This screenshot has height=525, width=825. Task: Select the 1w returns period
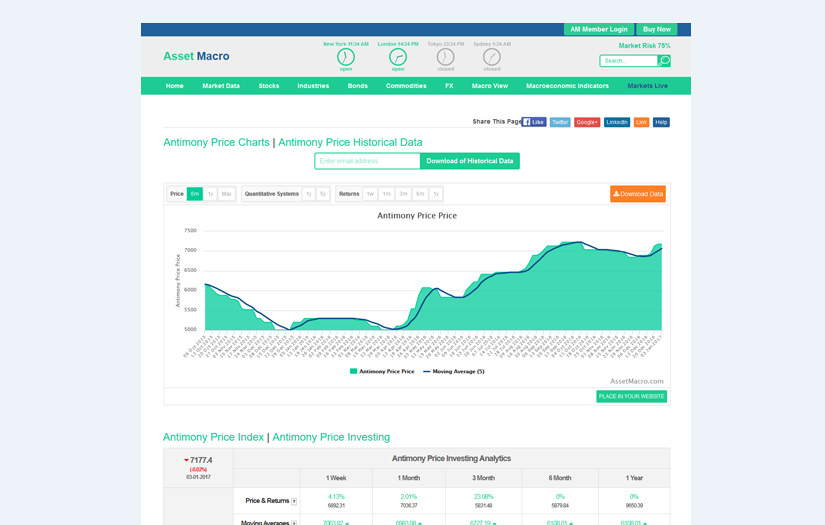coord(370,194)
